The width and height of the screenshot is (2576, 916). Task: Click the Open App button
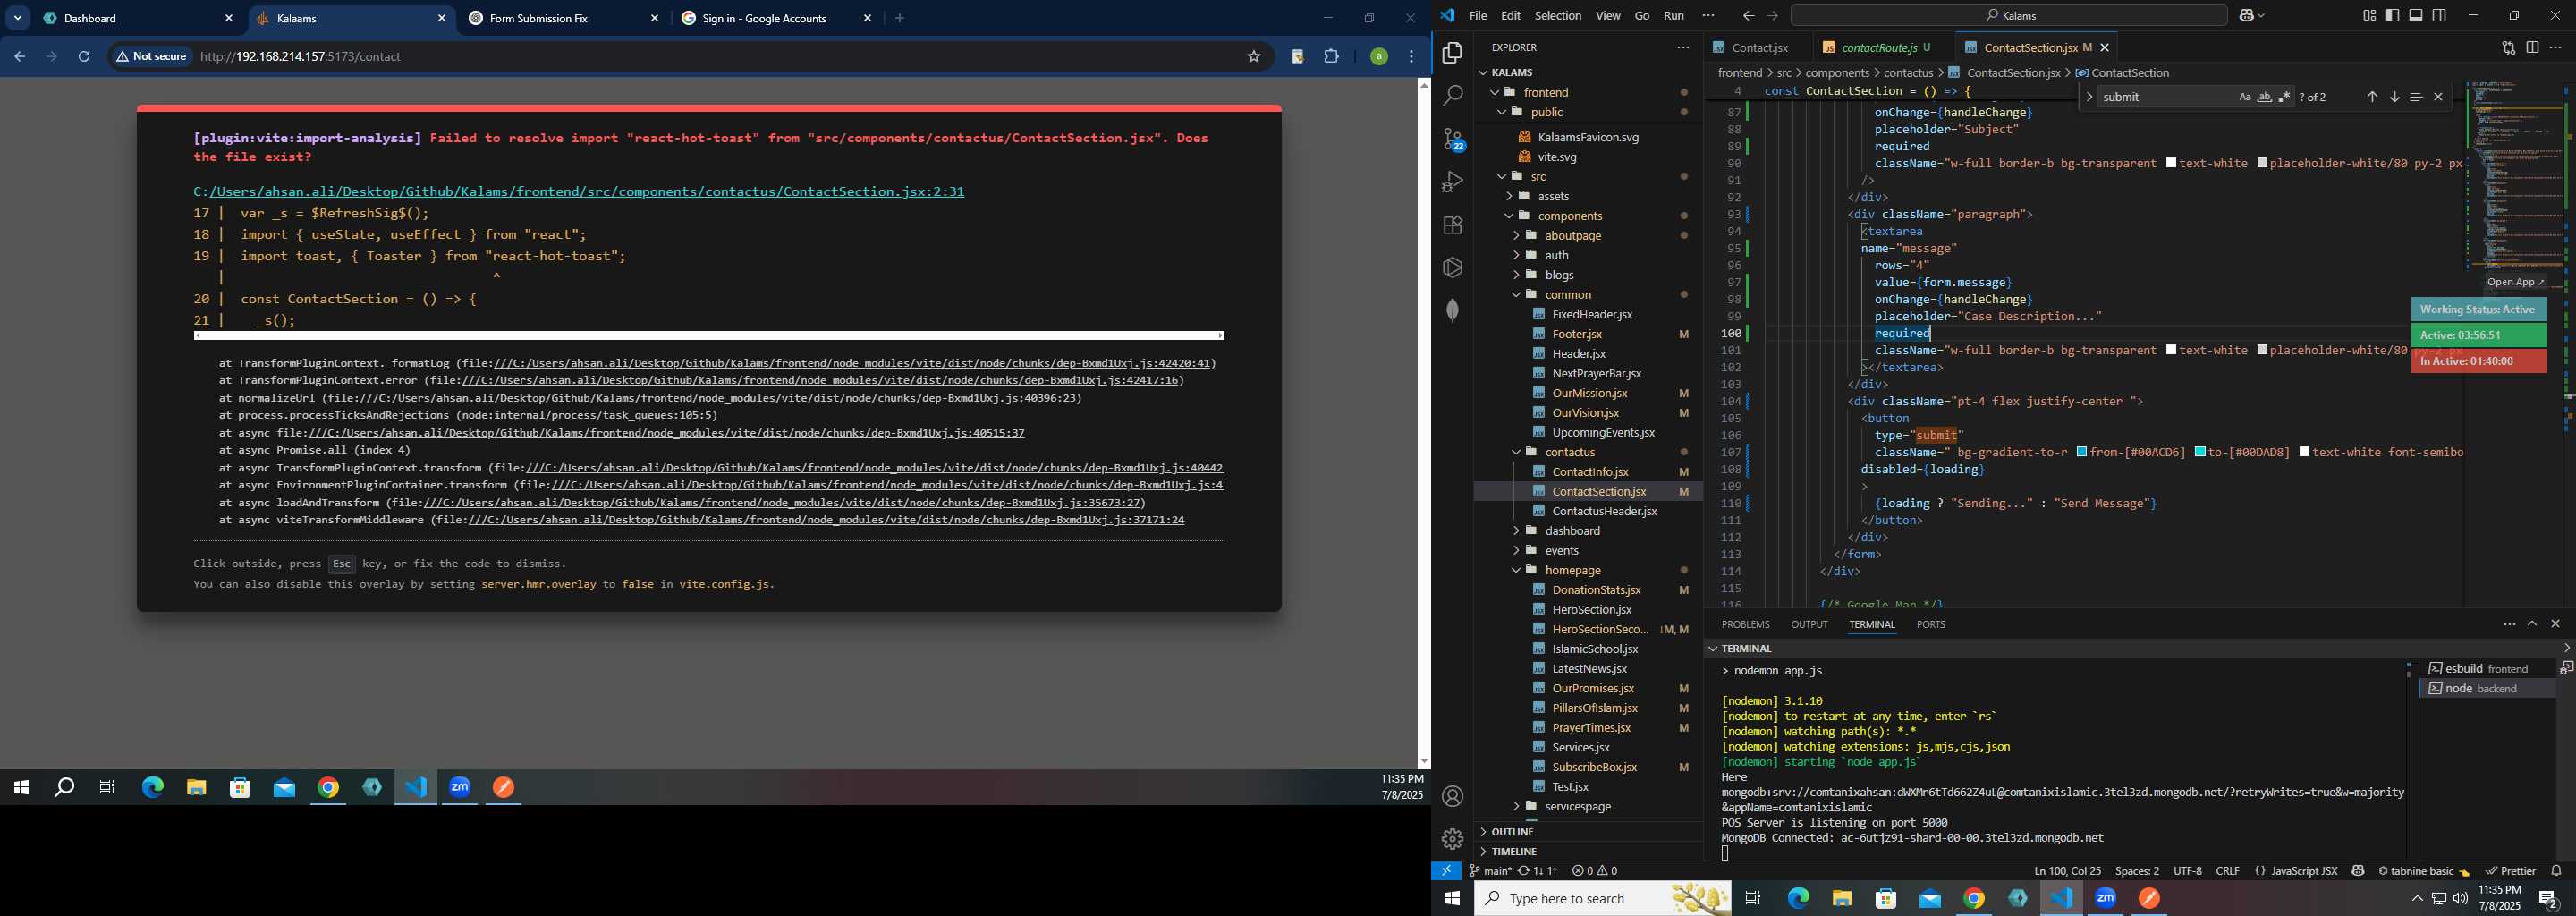pos(2516,282)
